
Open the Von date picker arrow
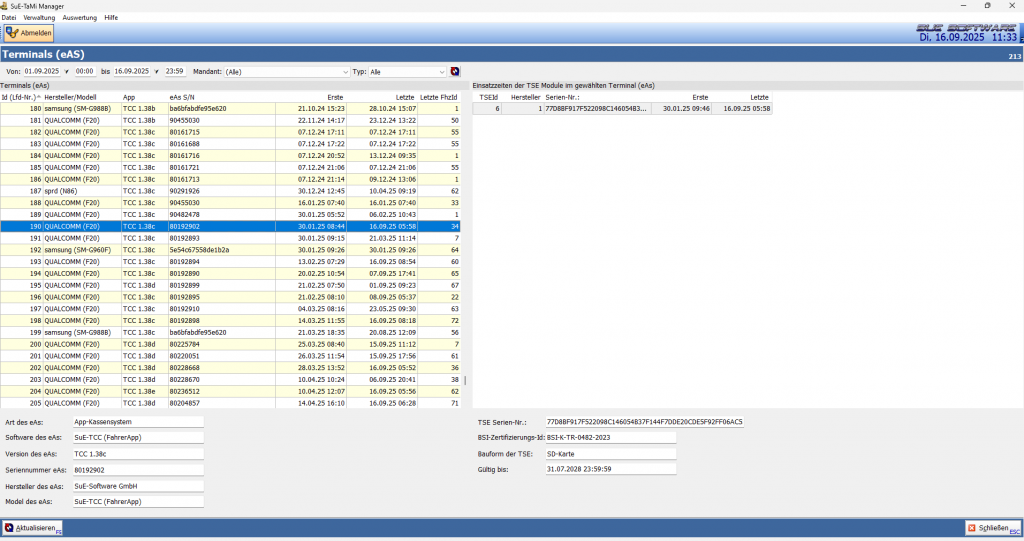[67, 72]
